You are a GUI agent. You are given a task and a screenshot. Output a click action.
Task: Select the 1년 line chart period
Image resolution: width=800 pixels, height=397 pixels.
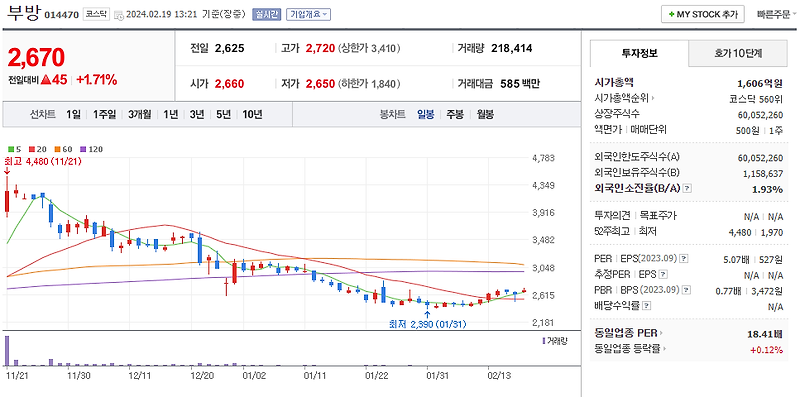(x=170, y=114)
